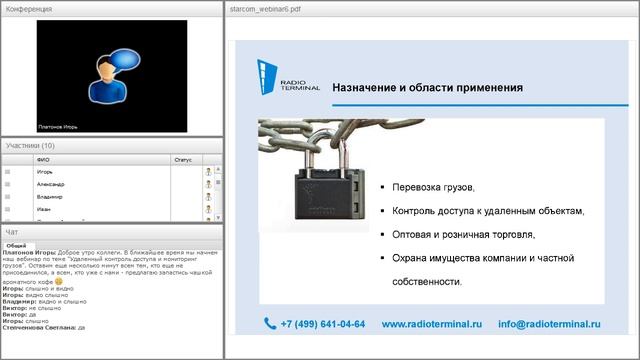Click the user icon in Иван's row
Screen dimensions: 640x360
pyautogui.click(x=208, y=209)
